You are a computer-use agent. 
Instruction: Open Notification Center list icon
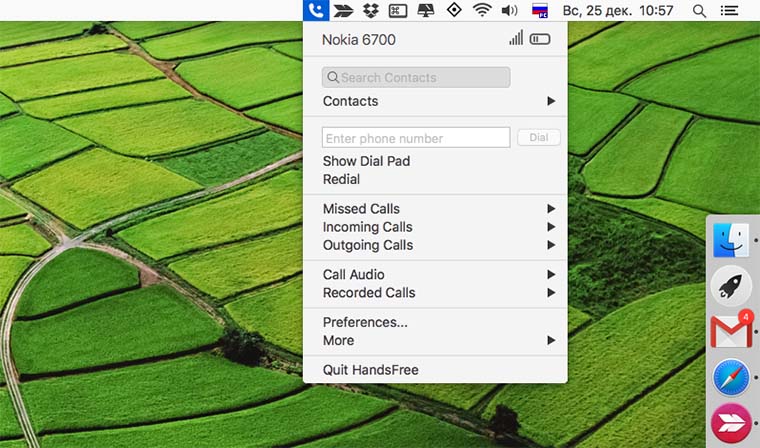pos(729,10)
